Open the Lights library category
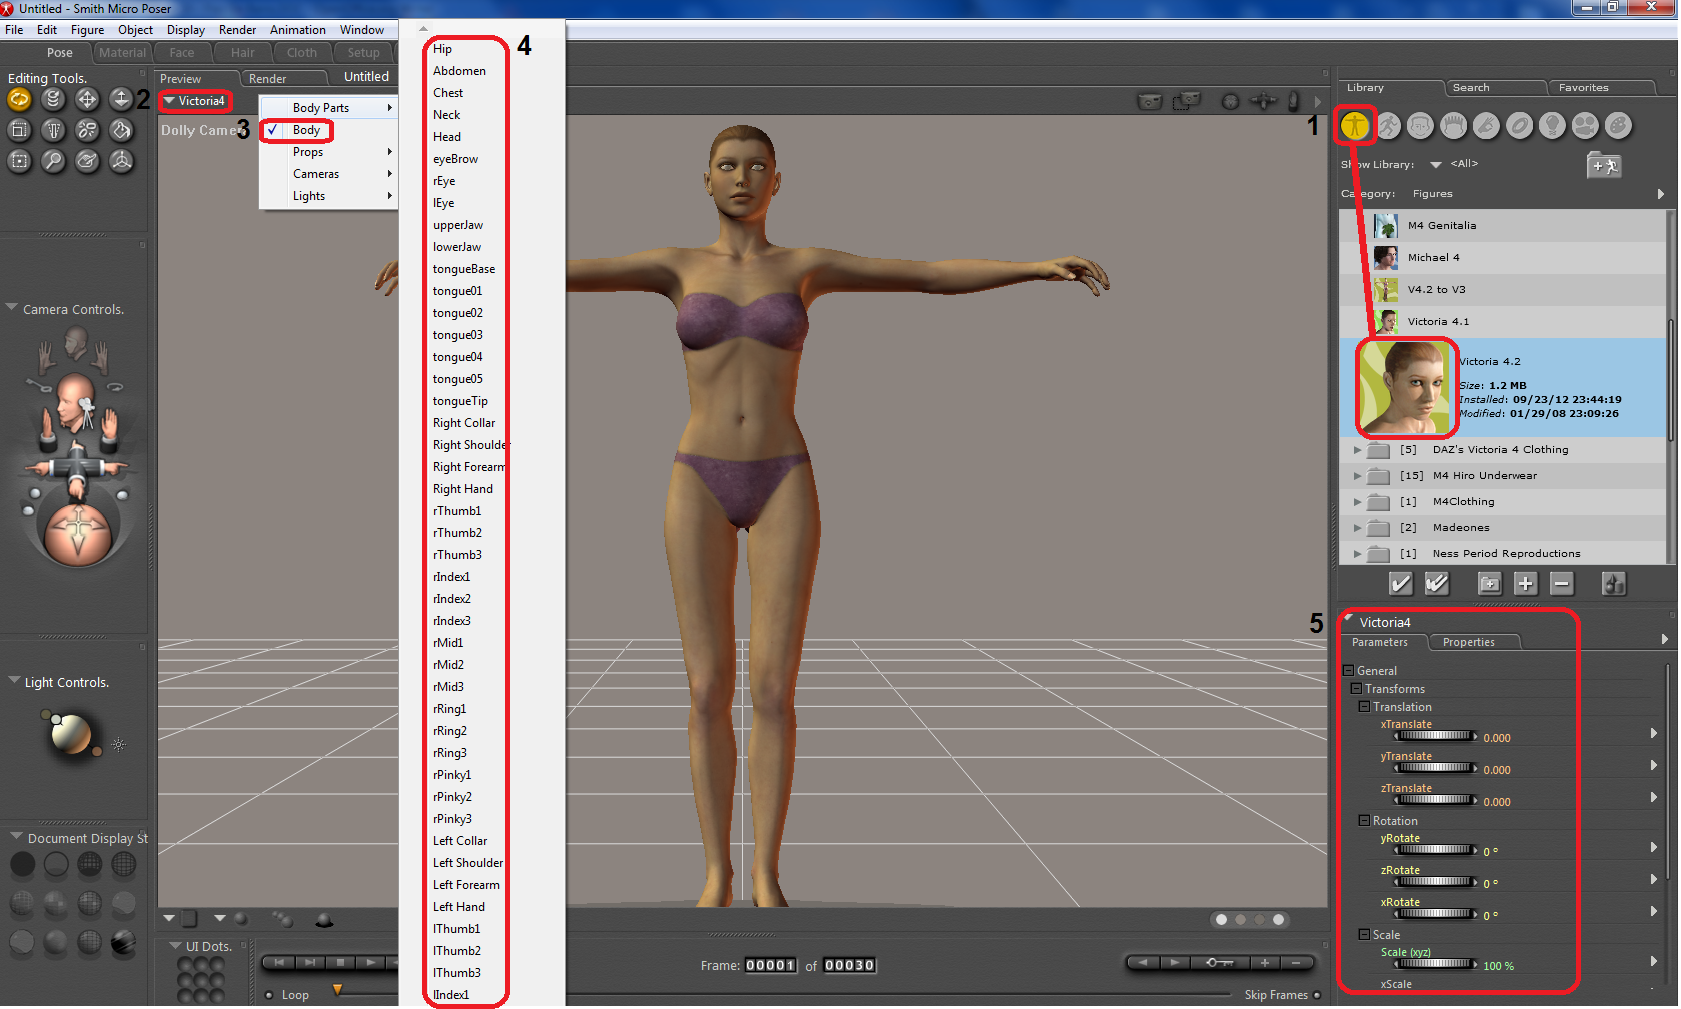Image resolution: width=1681 pixels, height=1009 pixels. point(1552,126)
